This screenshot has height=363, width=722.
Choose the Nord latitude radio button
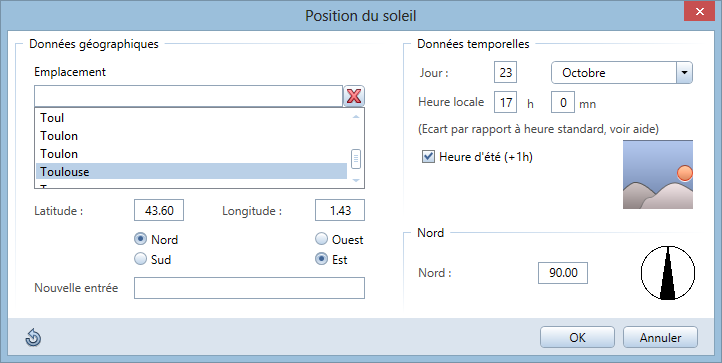tap(140, 239)
